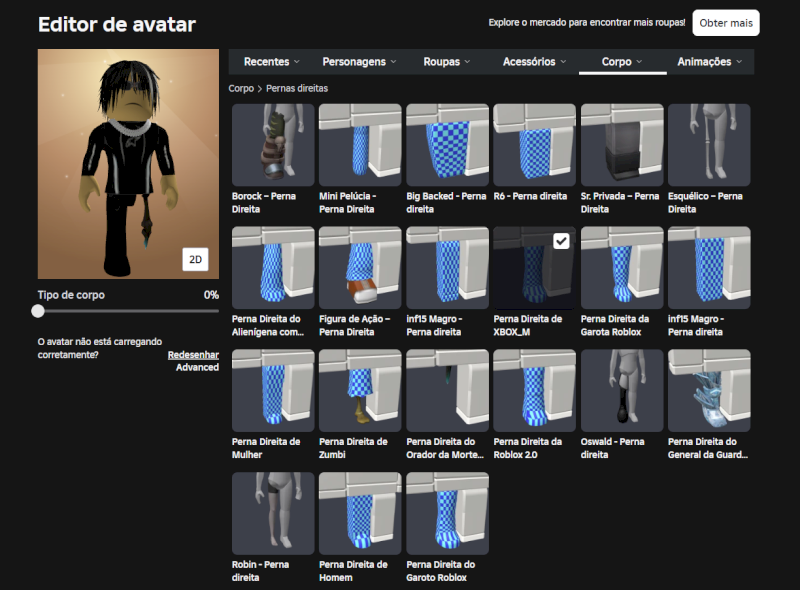The width and height of the screenshot is (800, 590).
Task: Click the R6 - Perna direita label
Action: (530, 196)
